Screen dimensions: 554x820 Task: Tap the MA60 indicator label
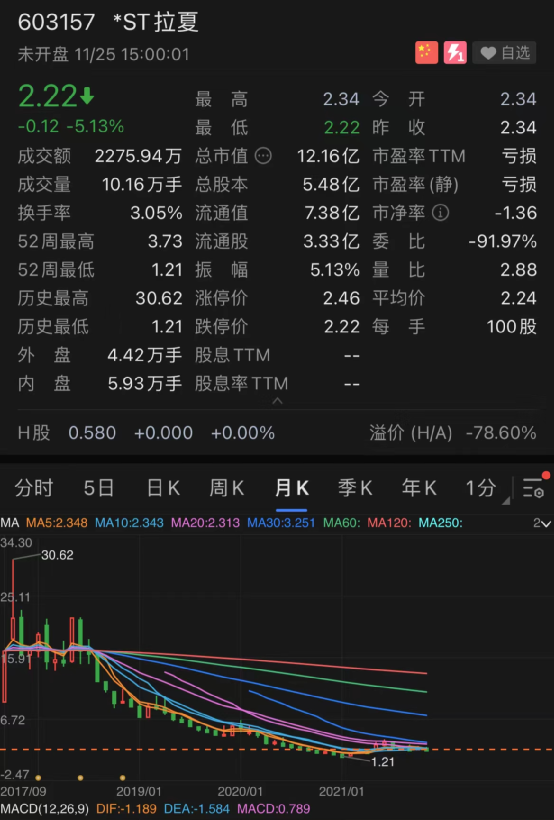(342, 522)
